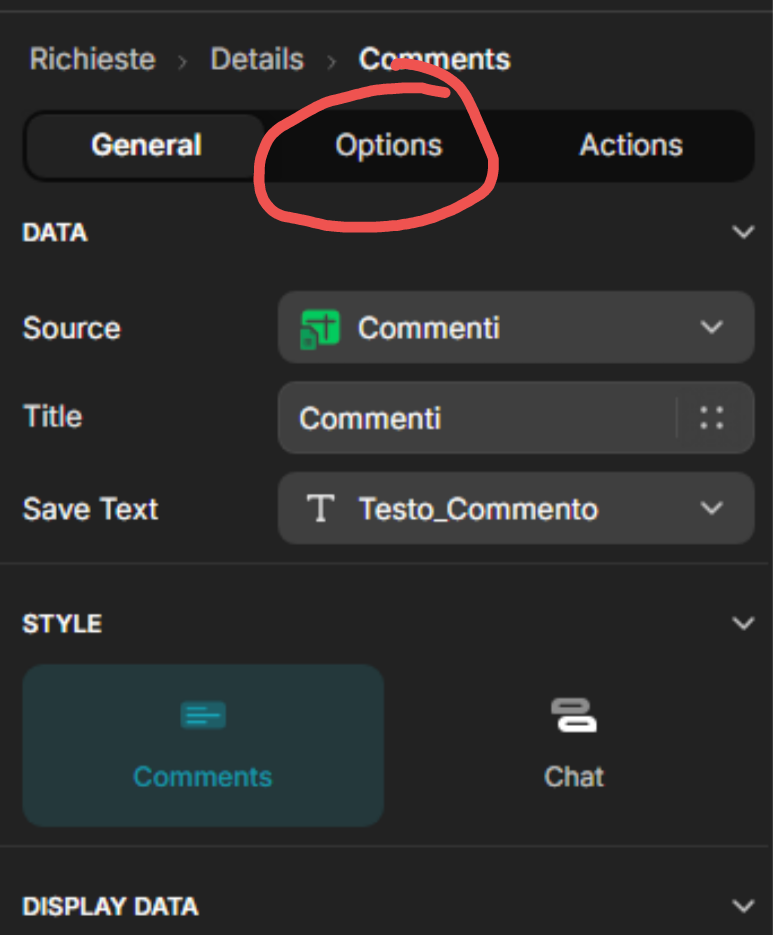Click the Comments style icon
This screenshot has height=935, width=773.
click(x=203, y=715)
